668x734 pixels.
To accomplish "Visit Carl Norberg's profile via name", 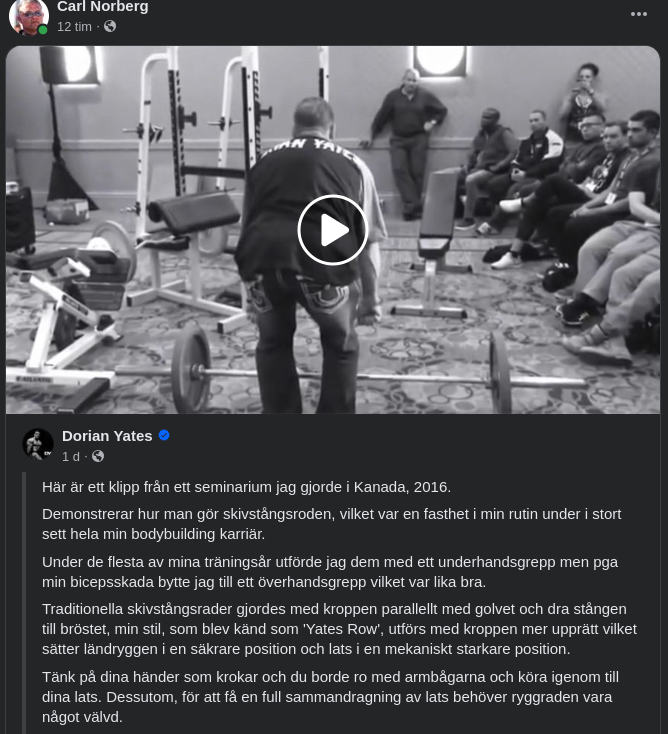I will click(x=103, y=7).
